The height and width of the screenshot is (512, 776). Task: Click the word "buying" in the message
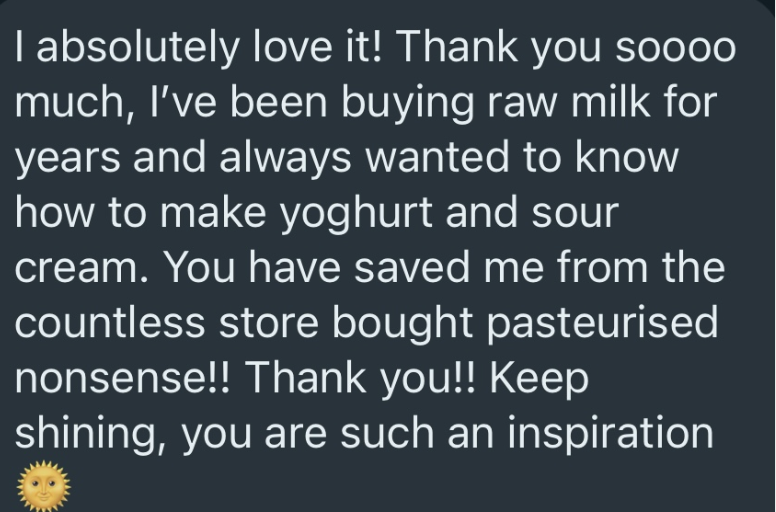(408, 104)
